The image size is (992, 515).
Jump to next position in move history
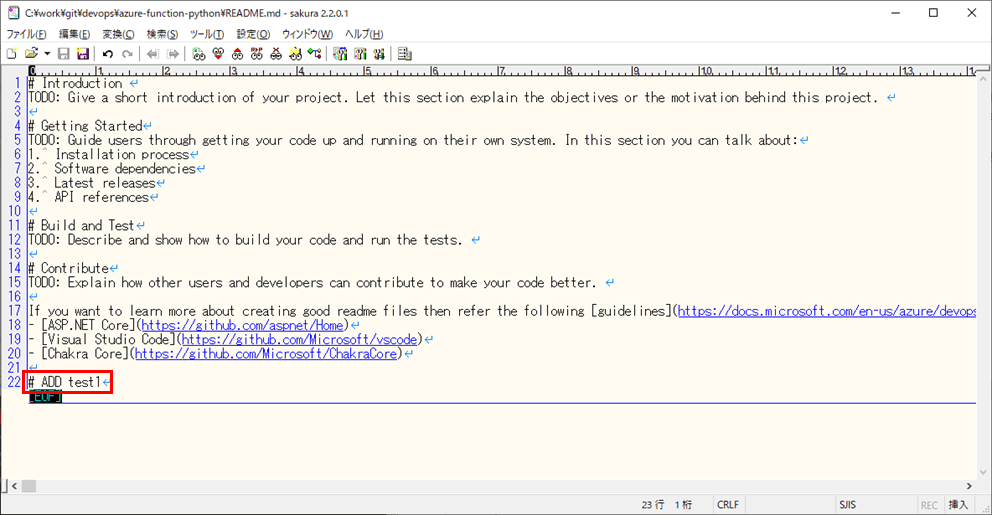pyautogui.click(x=172, y=54)
